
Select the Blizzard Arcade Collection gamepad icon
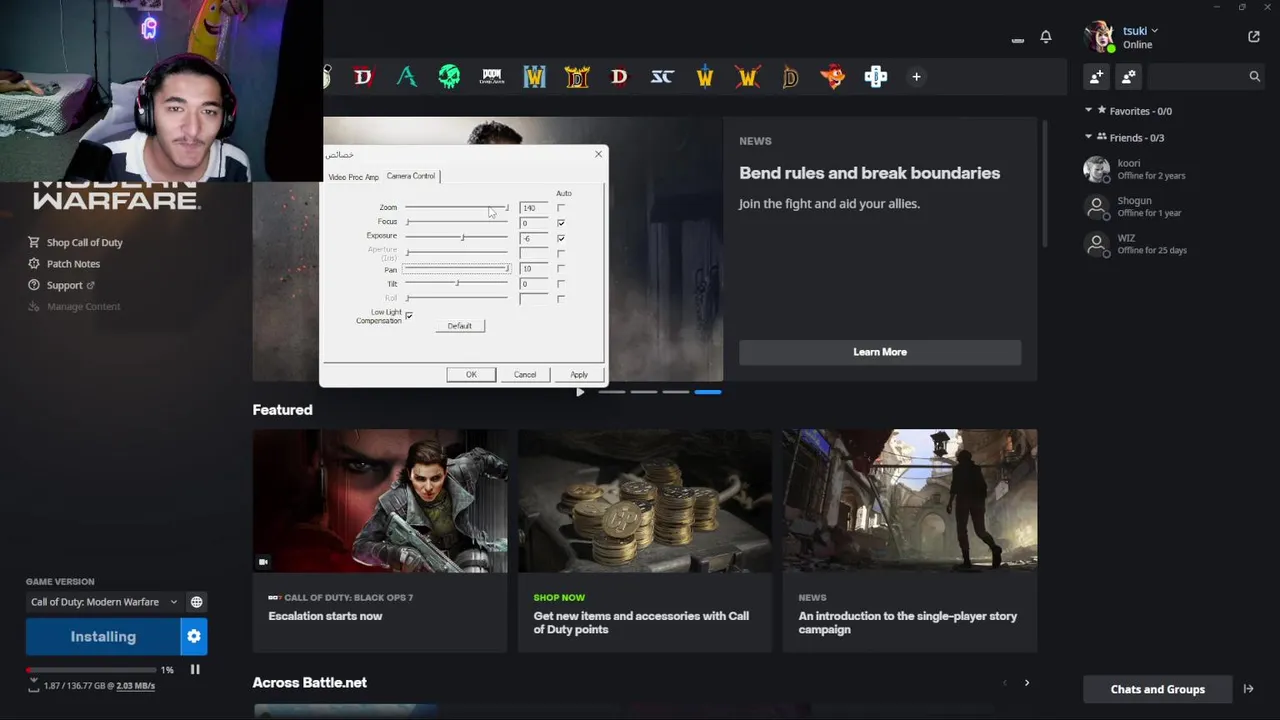tap(876, 77)
